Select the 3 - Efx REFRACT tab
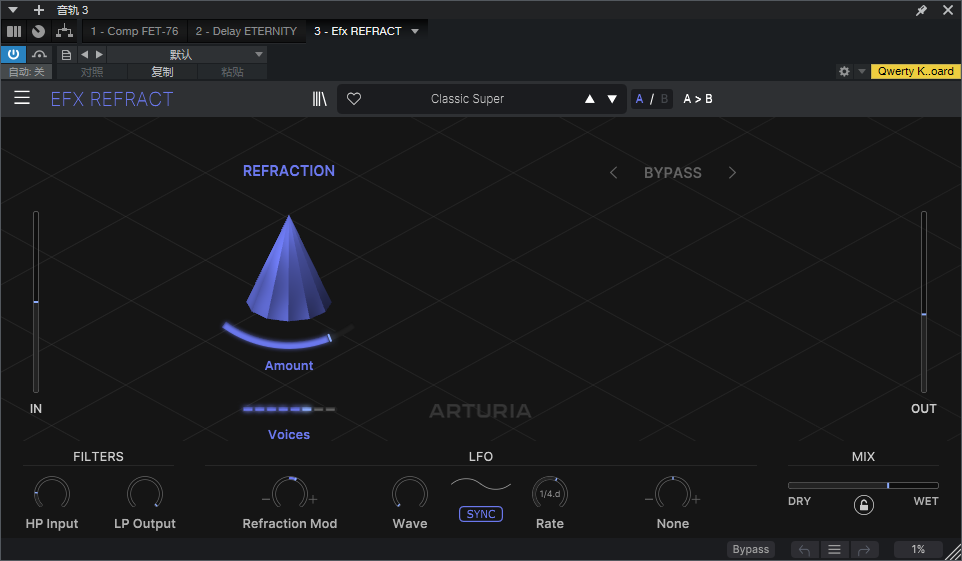This screenshot has width=962, height=561. pos(358,31)
